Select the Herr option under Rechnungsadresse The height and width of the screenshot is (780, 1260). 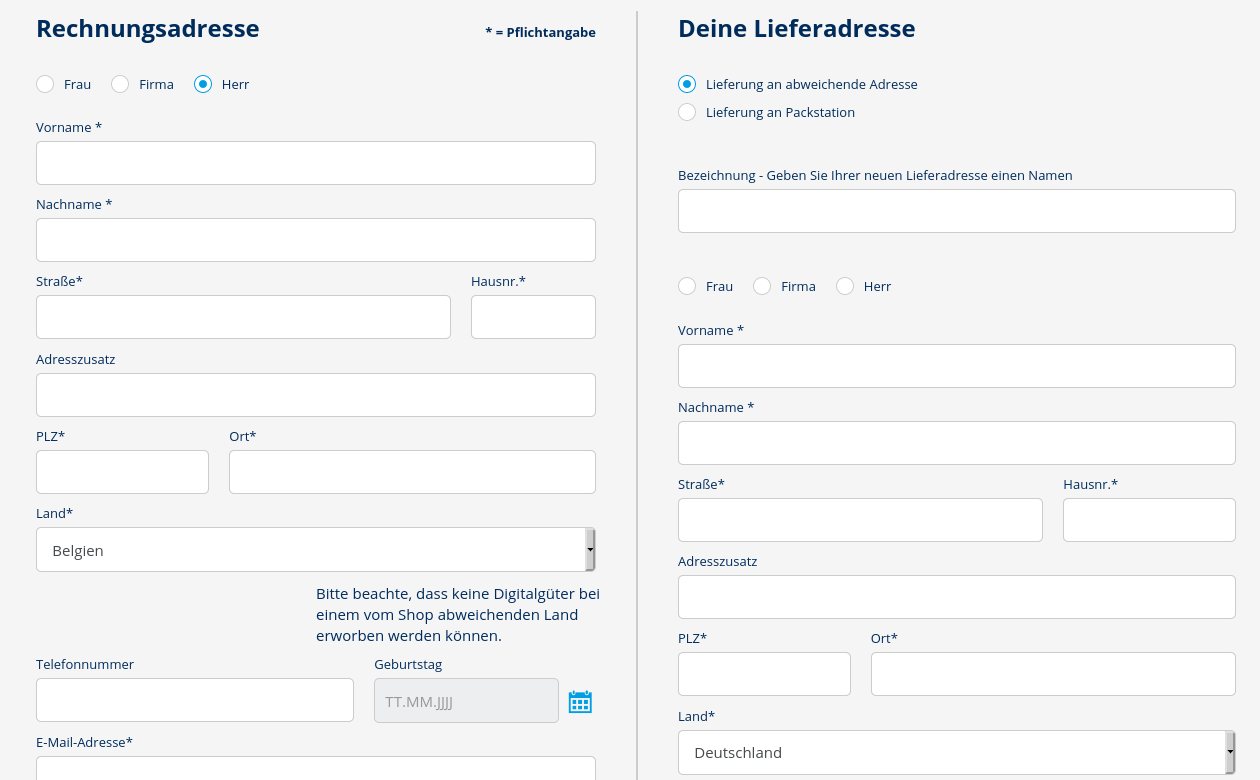tap(203, 84)
